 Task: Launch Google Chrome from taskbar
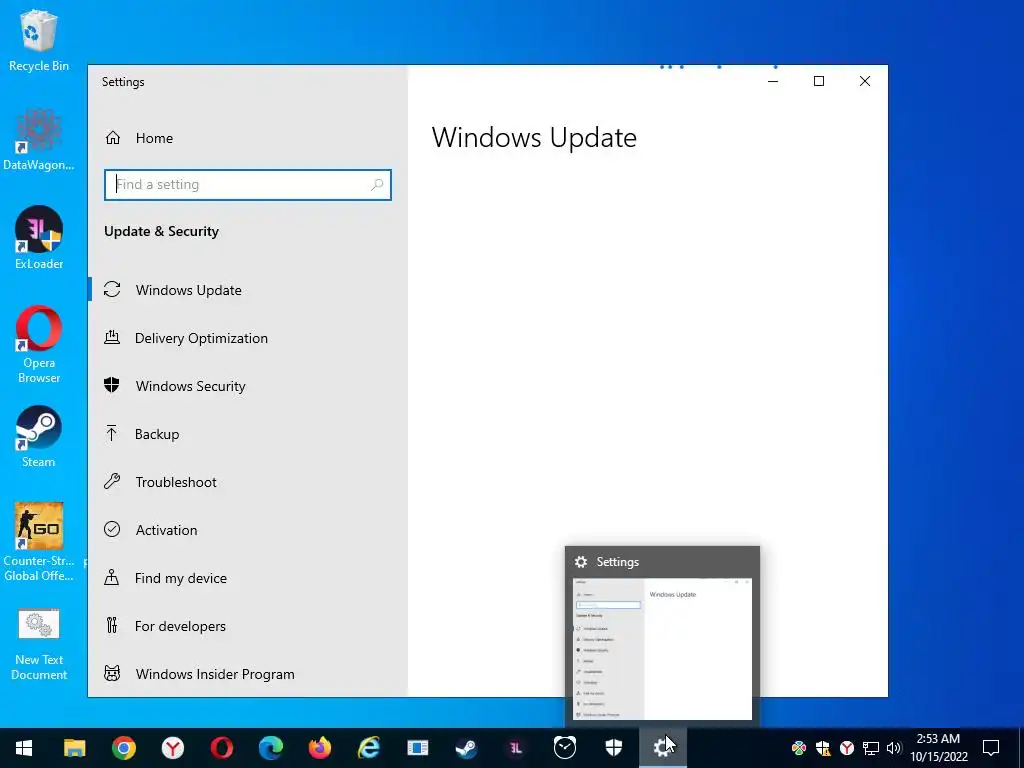pos(123,748)
